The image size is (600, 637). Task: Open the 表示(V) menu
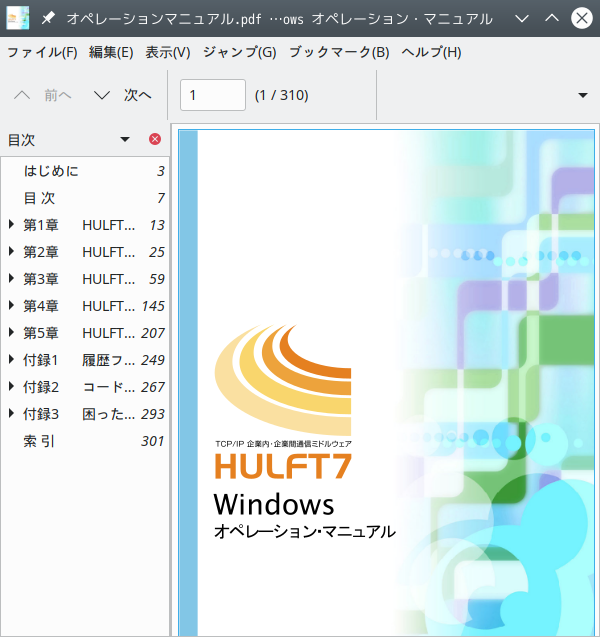point(168,52)
